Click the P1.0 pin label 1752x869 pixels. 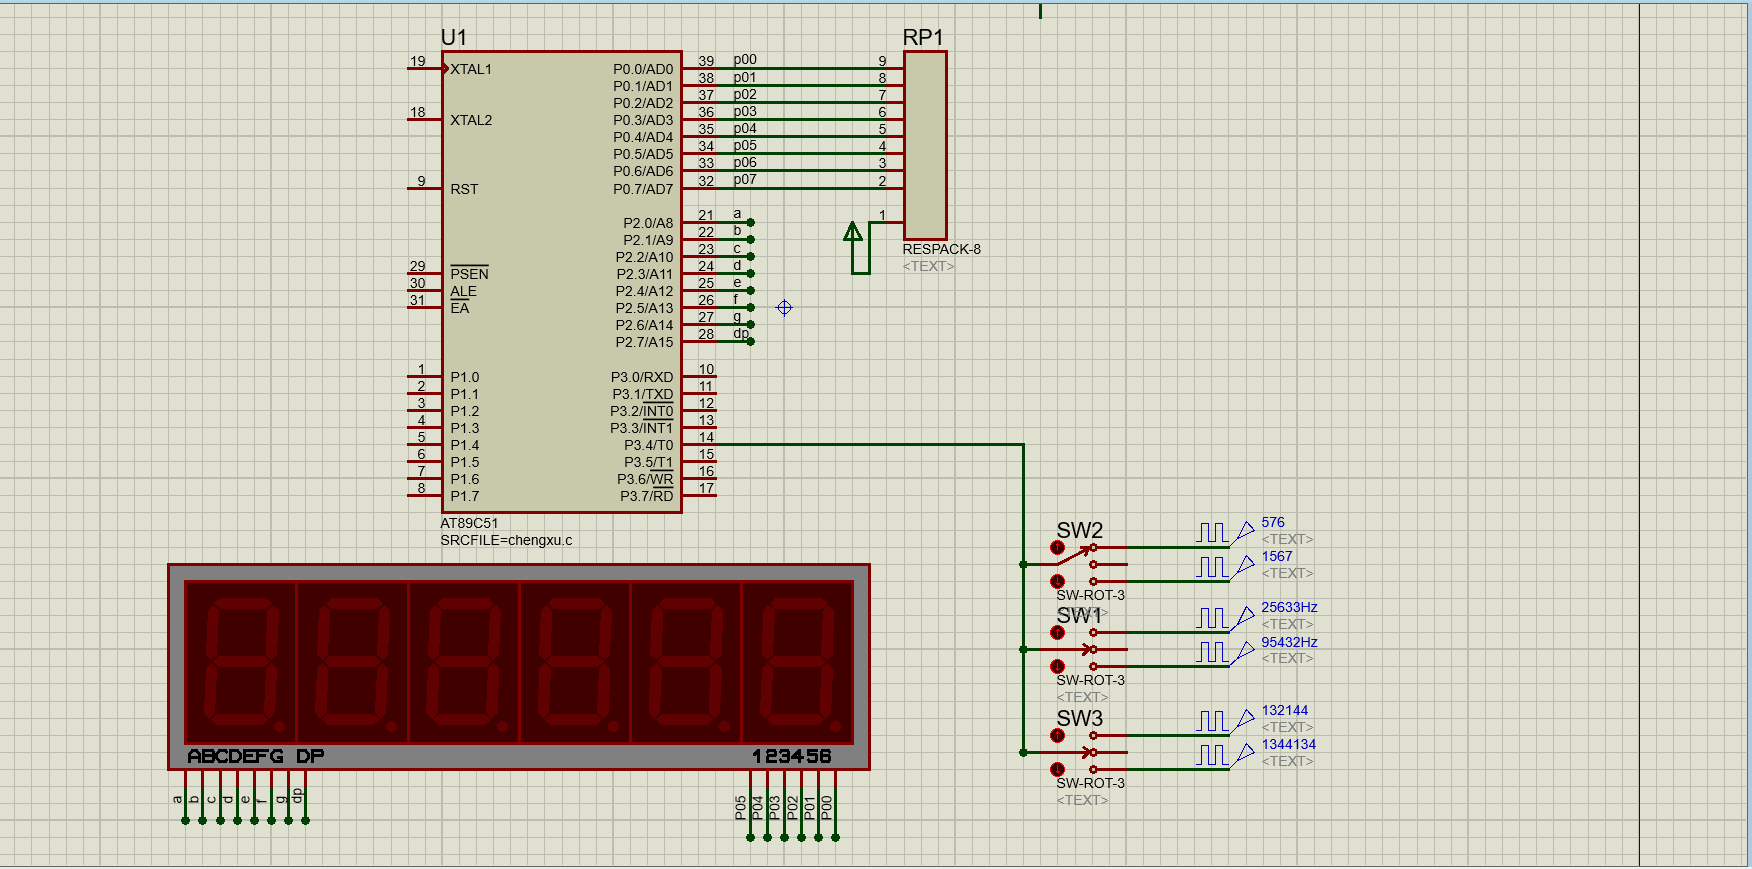[x=464, y=377]
